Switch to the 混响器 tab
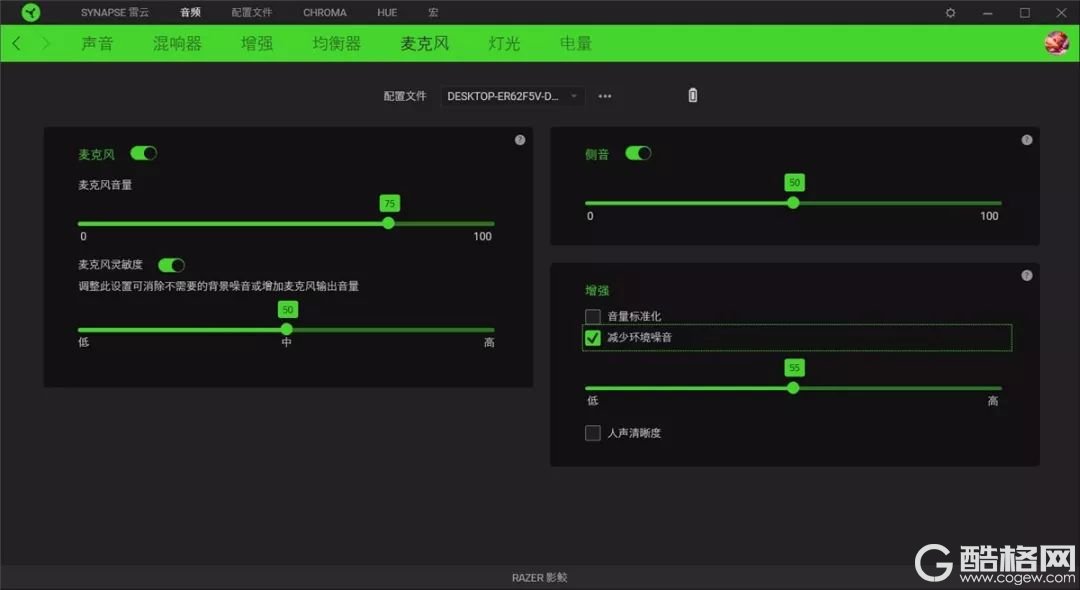Image resolution: width=1080 pixels, height=590 pixels. [177, 43]
